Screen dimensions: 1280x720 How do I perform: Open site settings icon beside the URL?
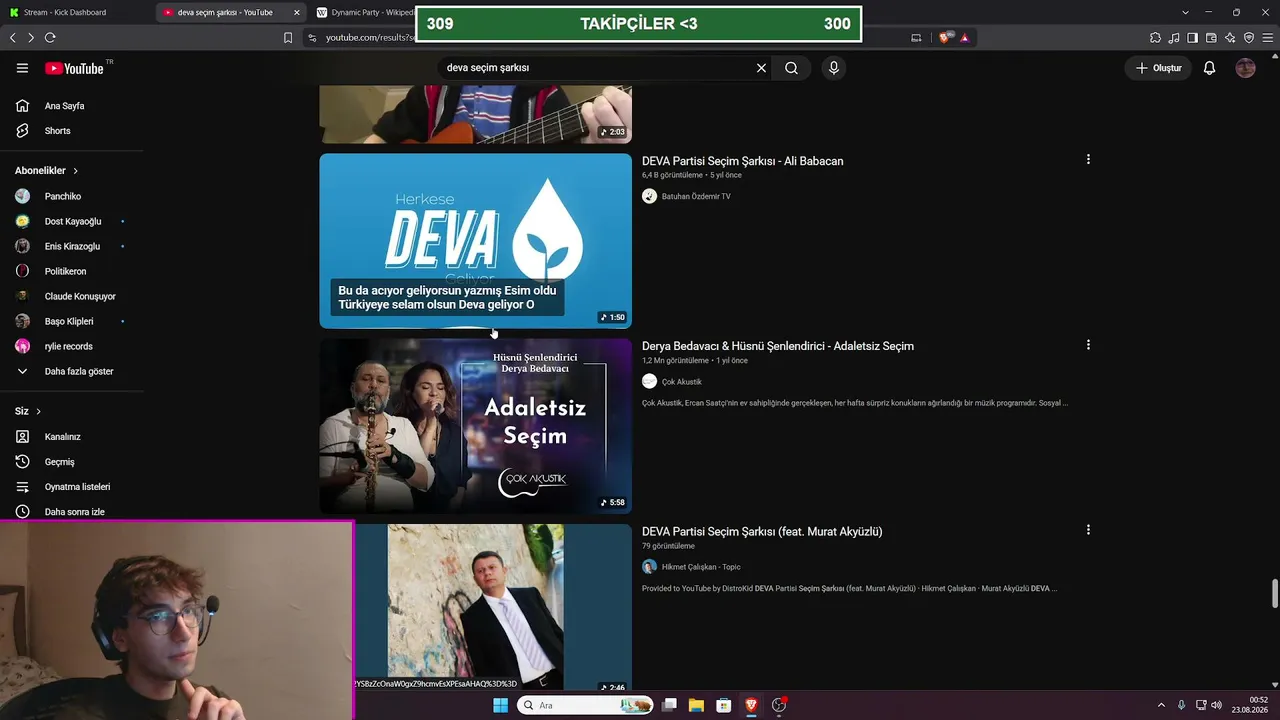tap(312, 38)
